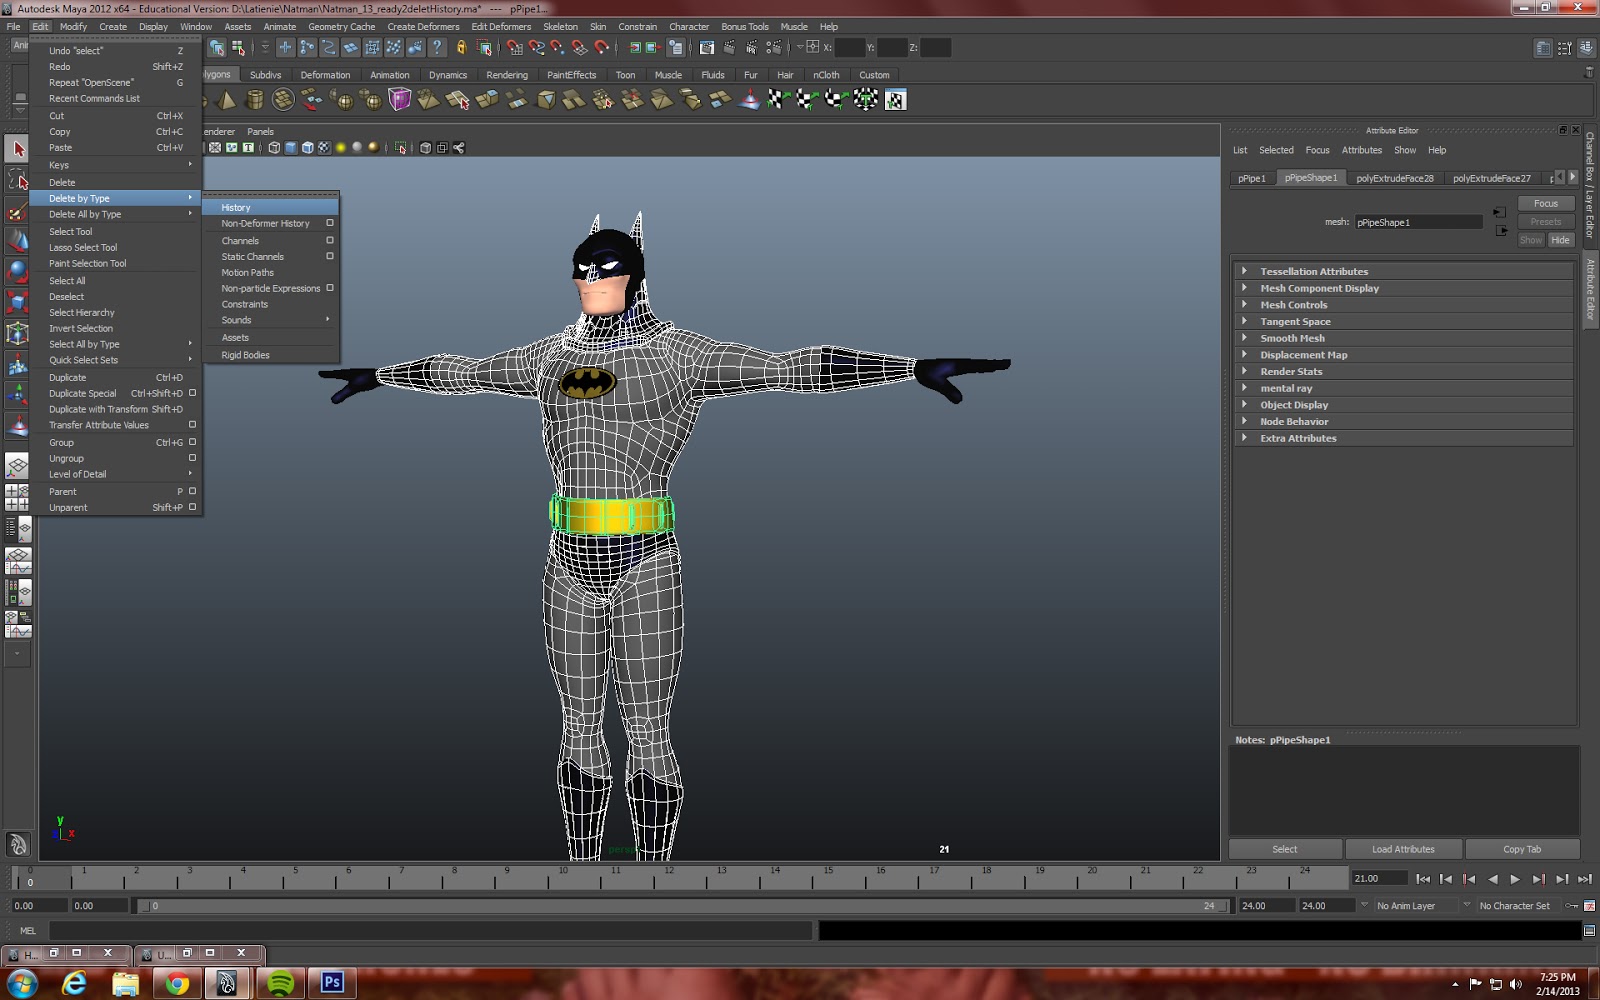Create a polygon cone from the Polygons shelf
Image resolution: width=1600 pixels, height=1000 pixels.
[226, 99]
